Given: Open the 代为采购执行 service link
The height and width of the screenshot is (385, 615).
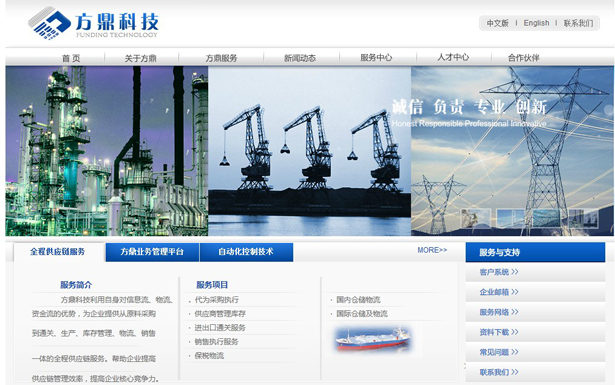Looking at the screenshot, I should click(217, 300).
